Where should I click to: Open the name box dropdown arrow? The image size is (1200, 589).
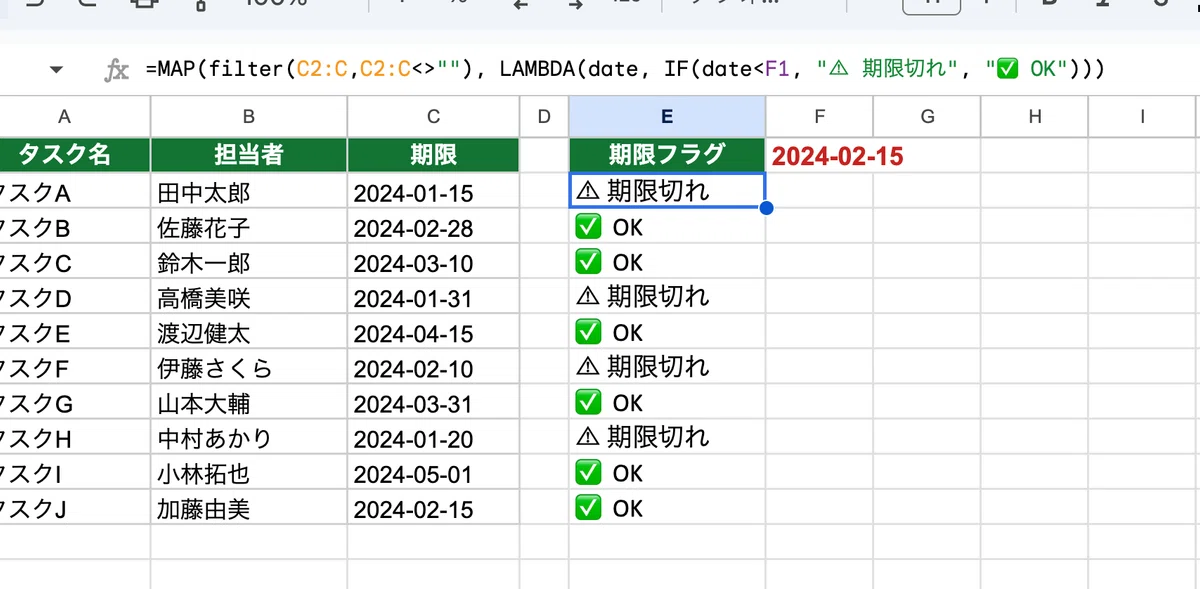coord(56,70)
